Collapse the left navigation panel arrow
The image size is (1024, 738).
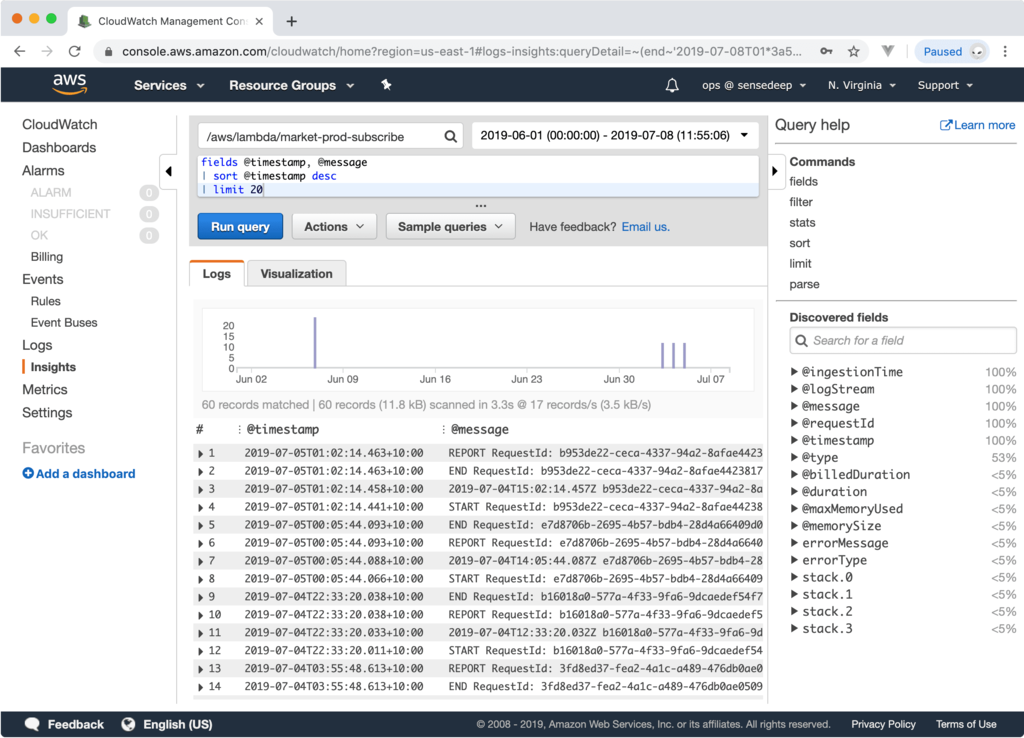coord(168,171)
